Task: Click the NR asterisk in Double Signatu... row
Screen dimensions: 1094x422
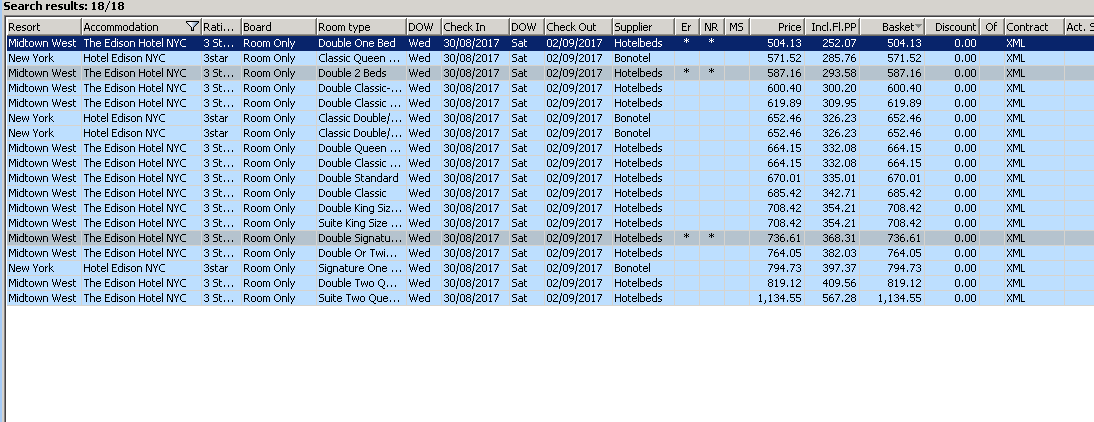Action: (712, 238)
